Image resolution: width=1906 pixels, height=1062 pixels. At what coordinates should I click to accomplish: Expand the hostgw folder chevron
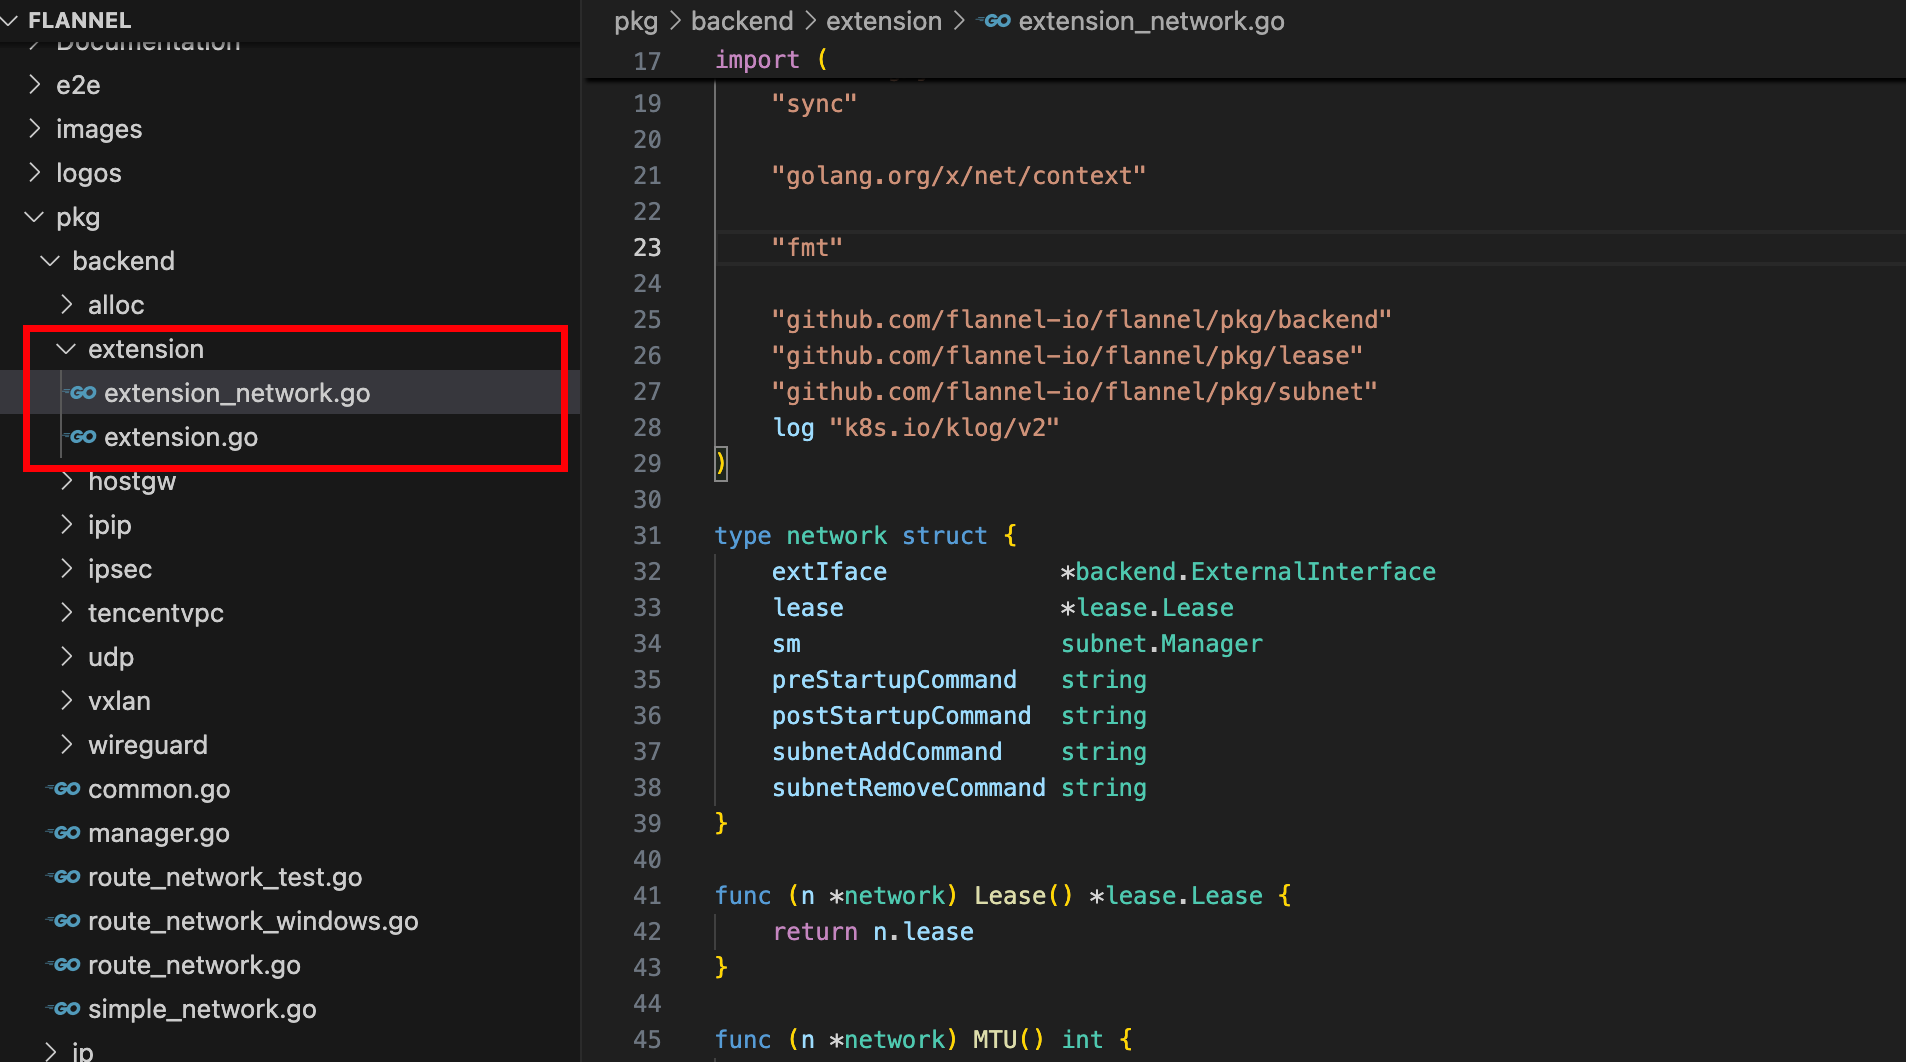point(67,480)
